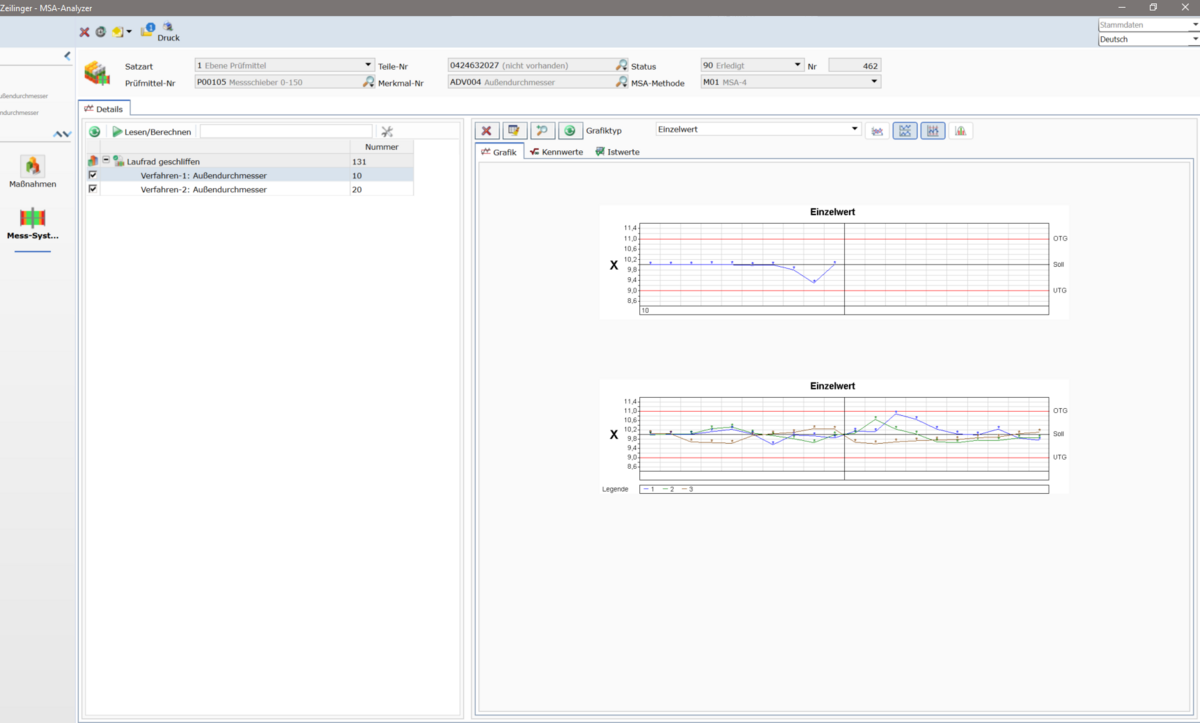
Task: Click the red X button in the chart toolbar
Action: click(487, 131)
